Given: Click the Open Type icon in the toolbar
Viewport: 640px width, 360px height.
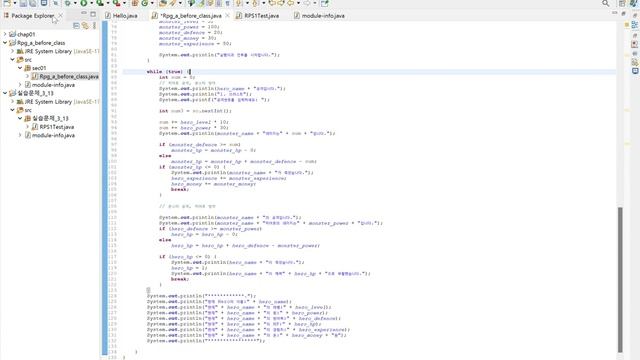Looking at the screenshot, I should [x=162, y=3].
